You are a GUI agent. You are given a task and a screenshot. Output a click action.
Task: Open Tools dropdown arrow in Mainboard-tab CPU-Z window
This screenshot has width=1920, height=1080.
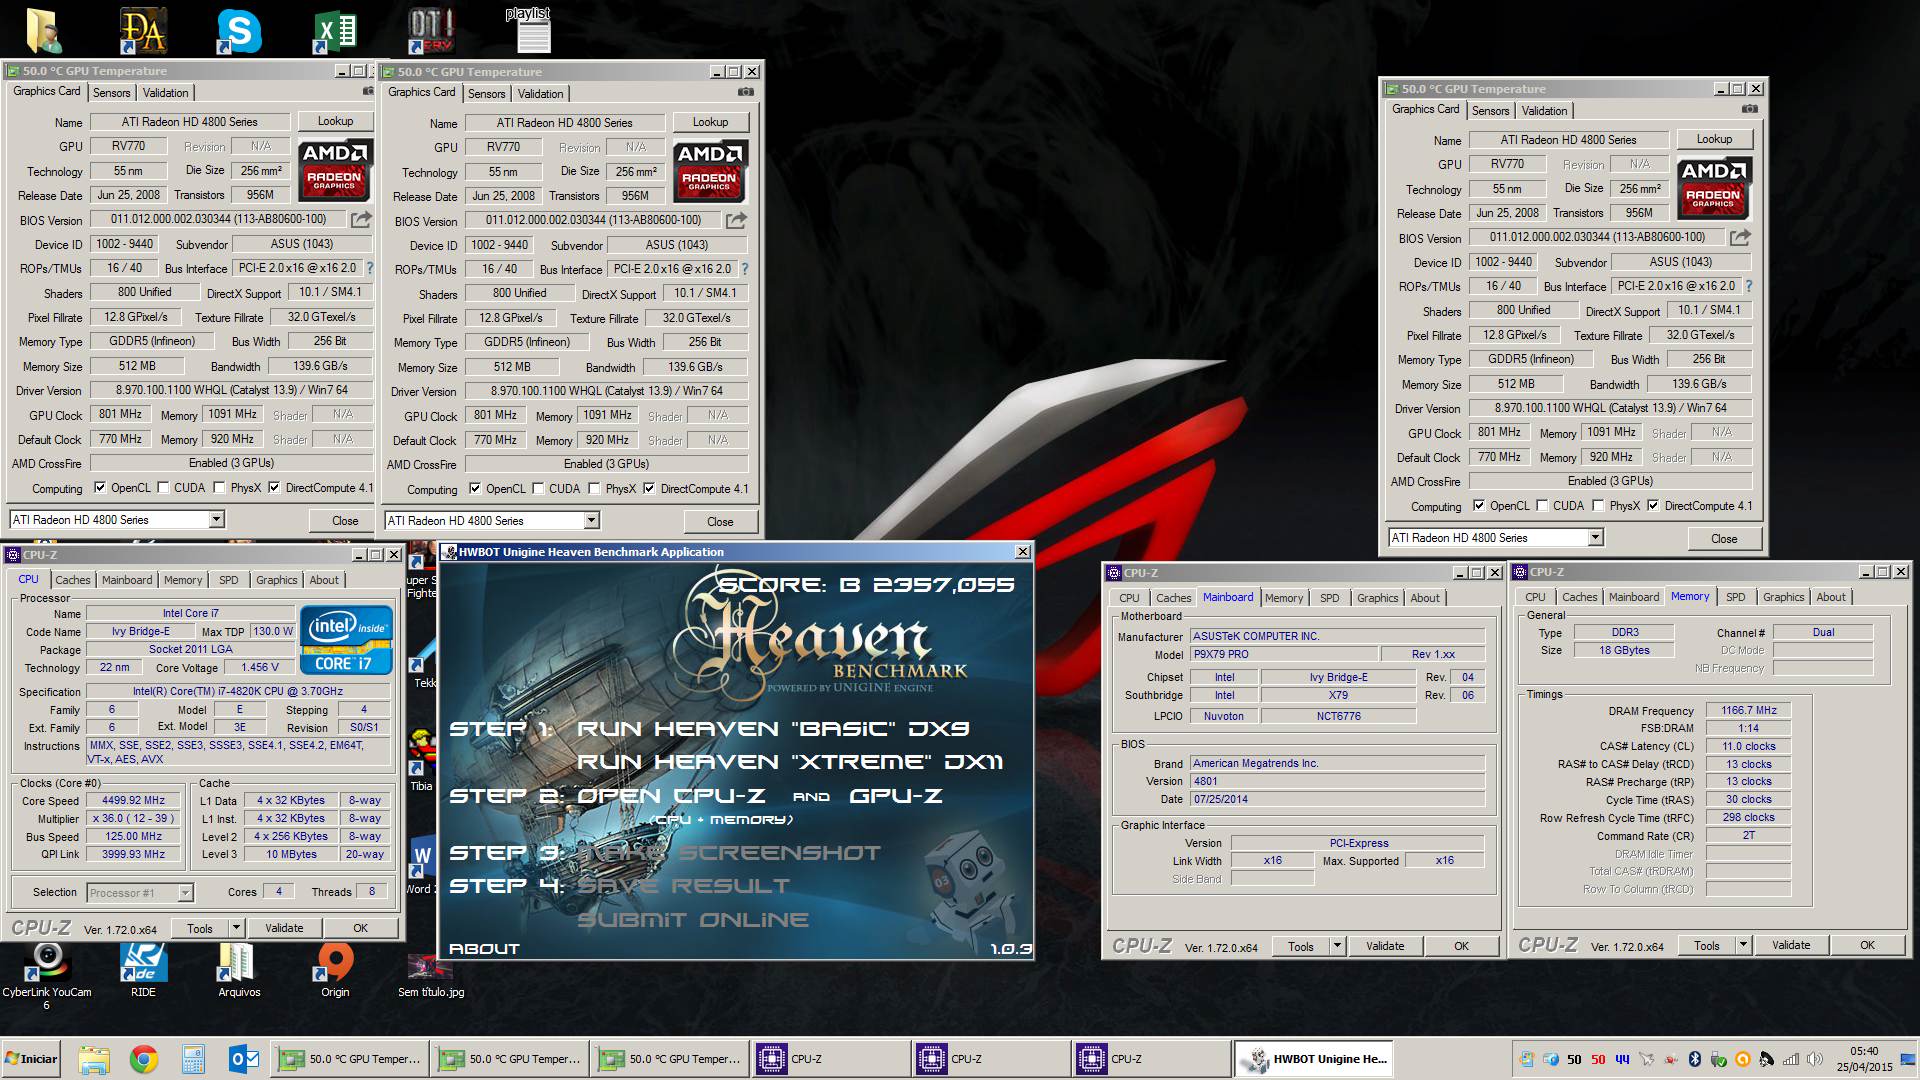coord(1337,946)
